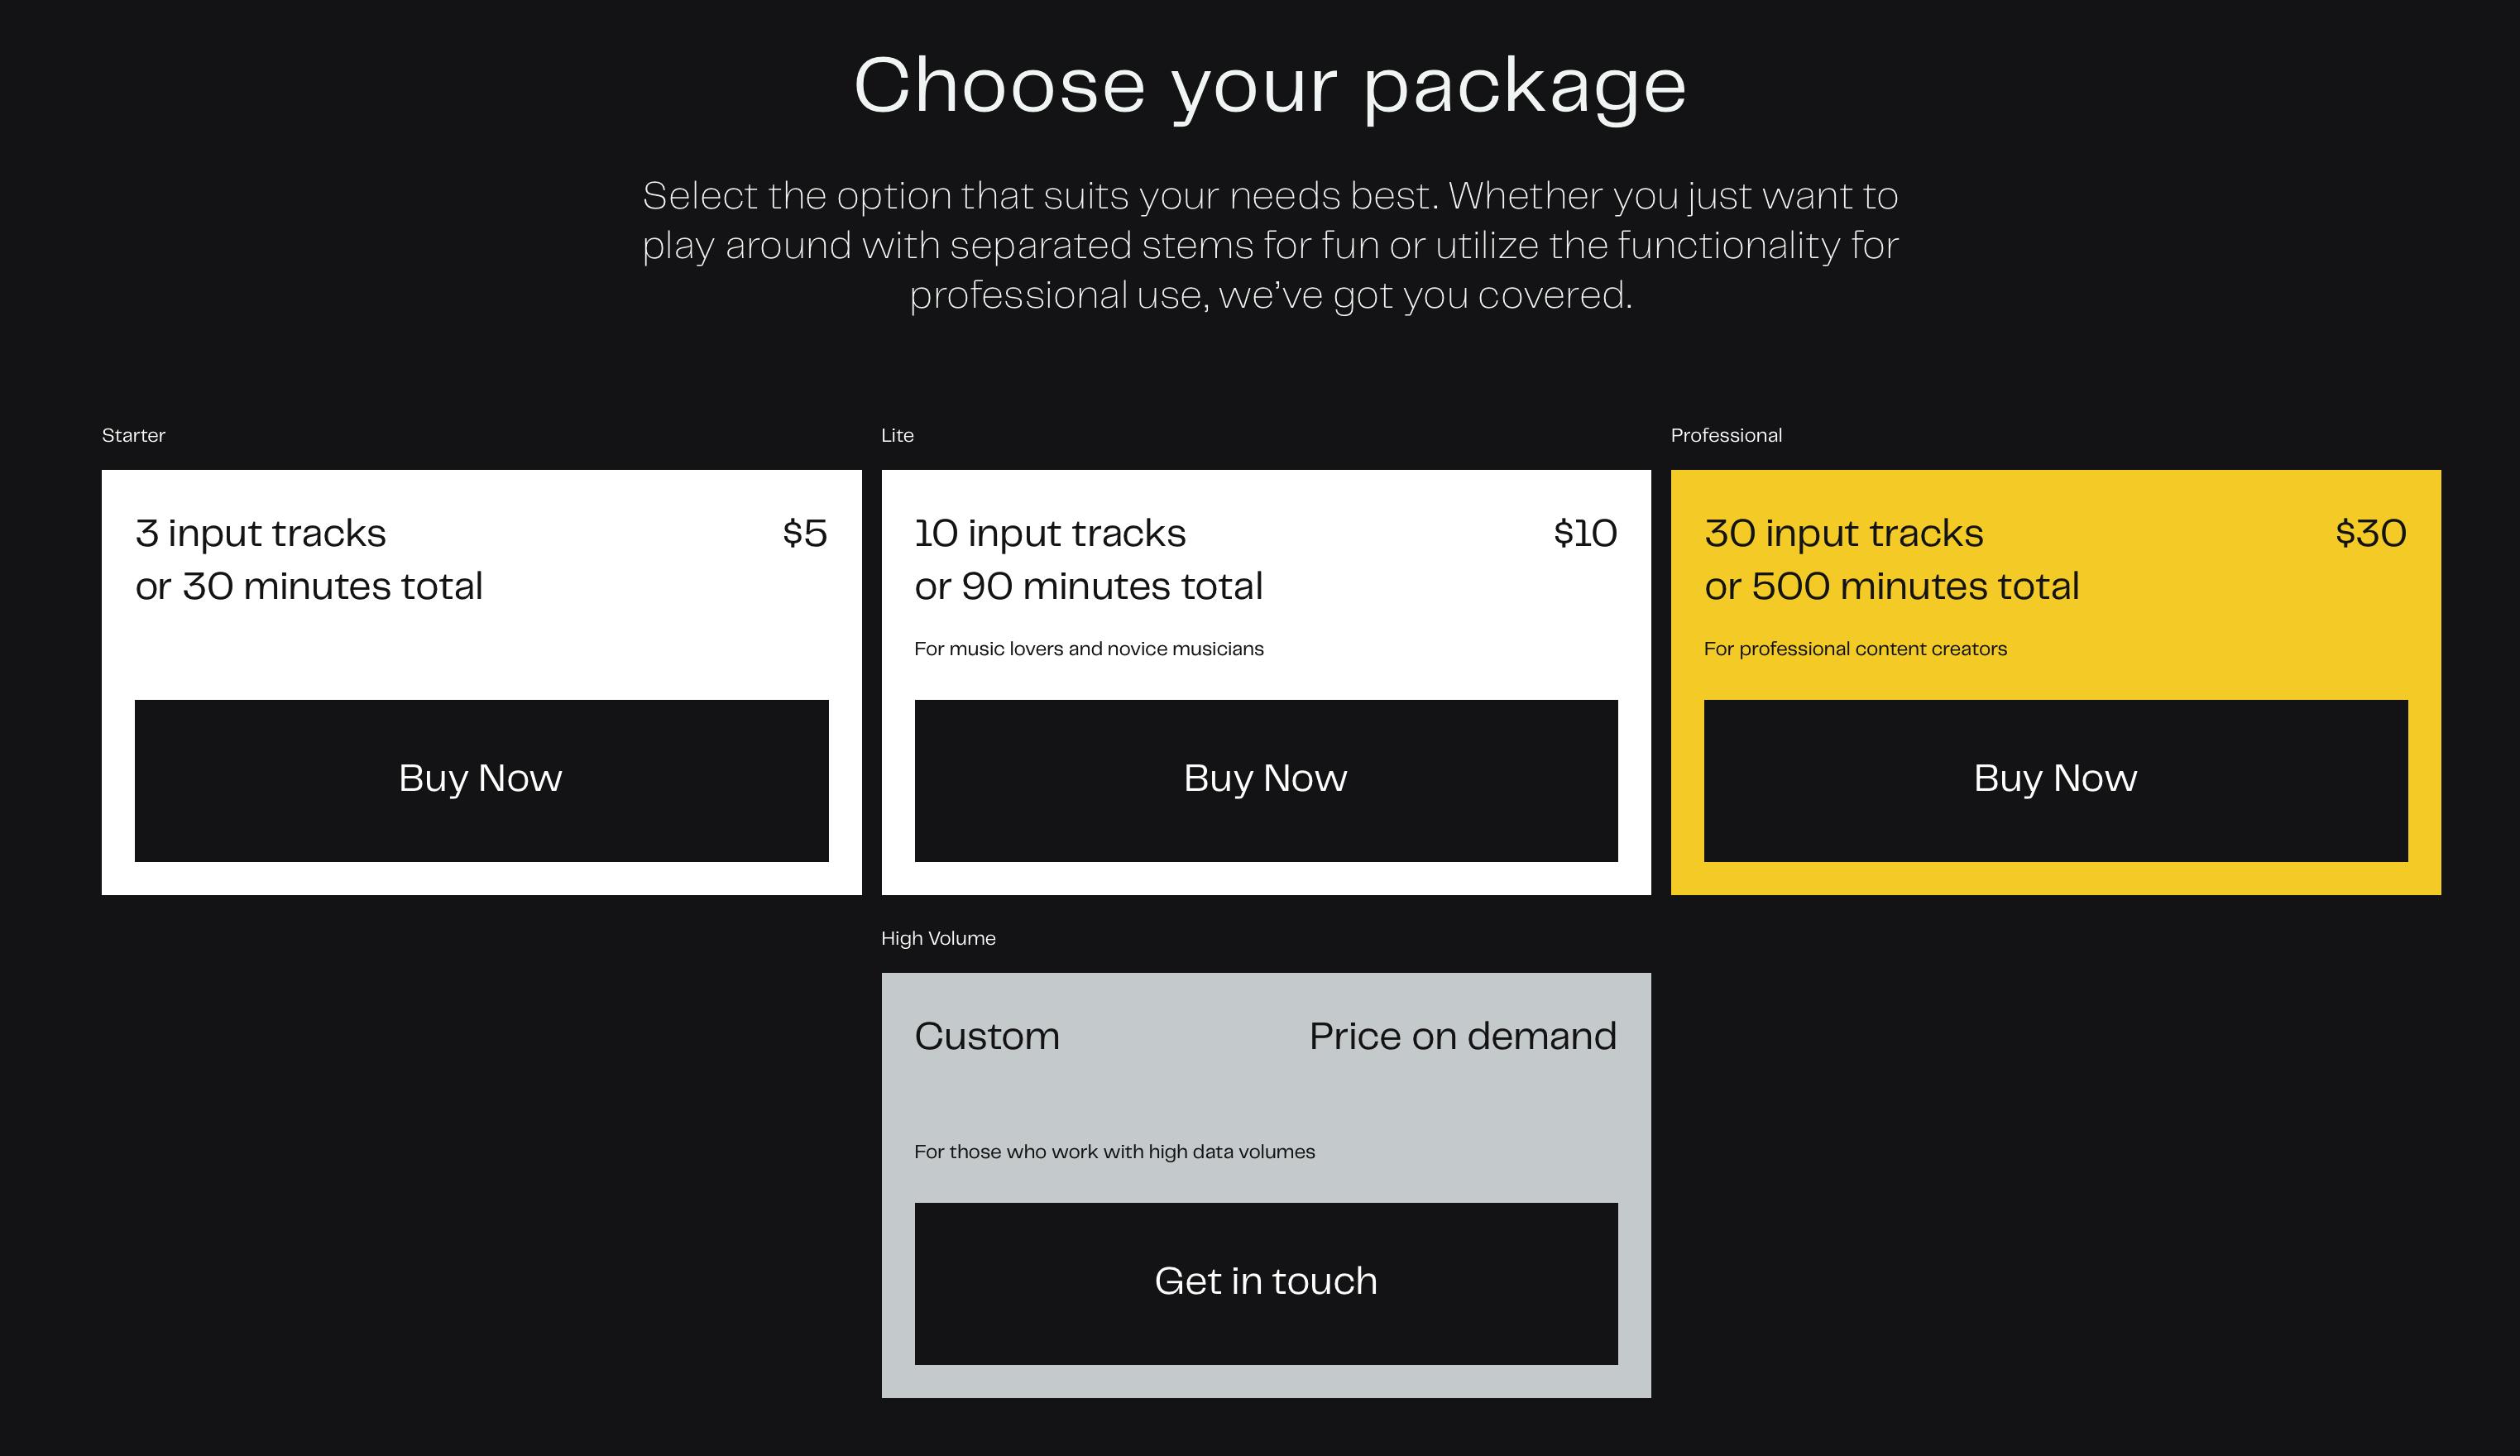Screen dimensions: 2520x1456
Task: Click the $10 price text
Action: tap(1585, 533)
